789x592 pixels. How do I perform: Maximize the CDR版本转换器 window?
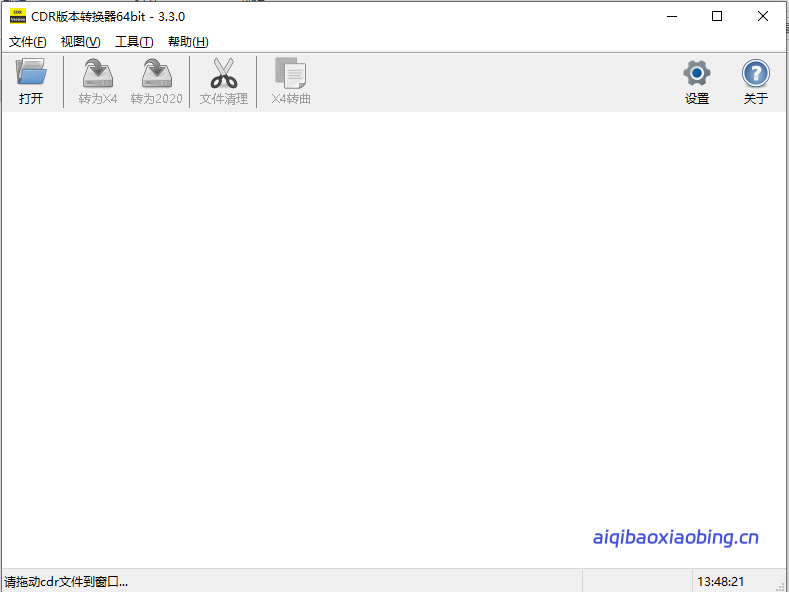[717, 16]
